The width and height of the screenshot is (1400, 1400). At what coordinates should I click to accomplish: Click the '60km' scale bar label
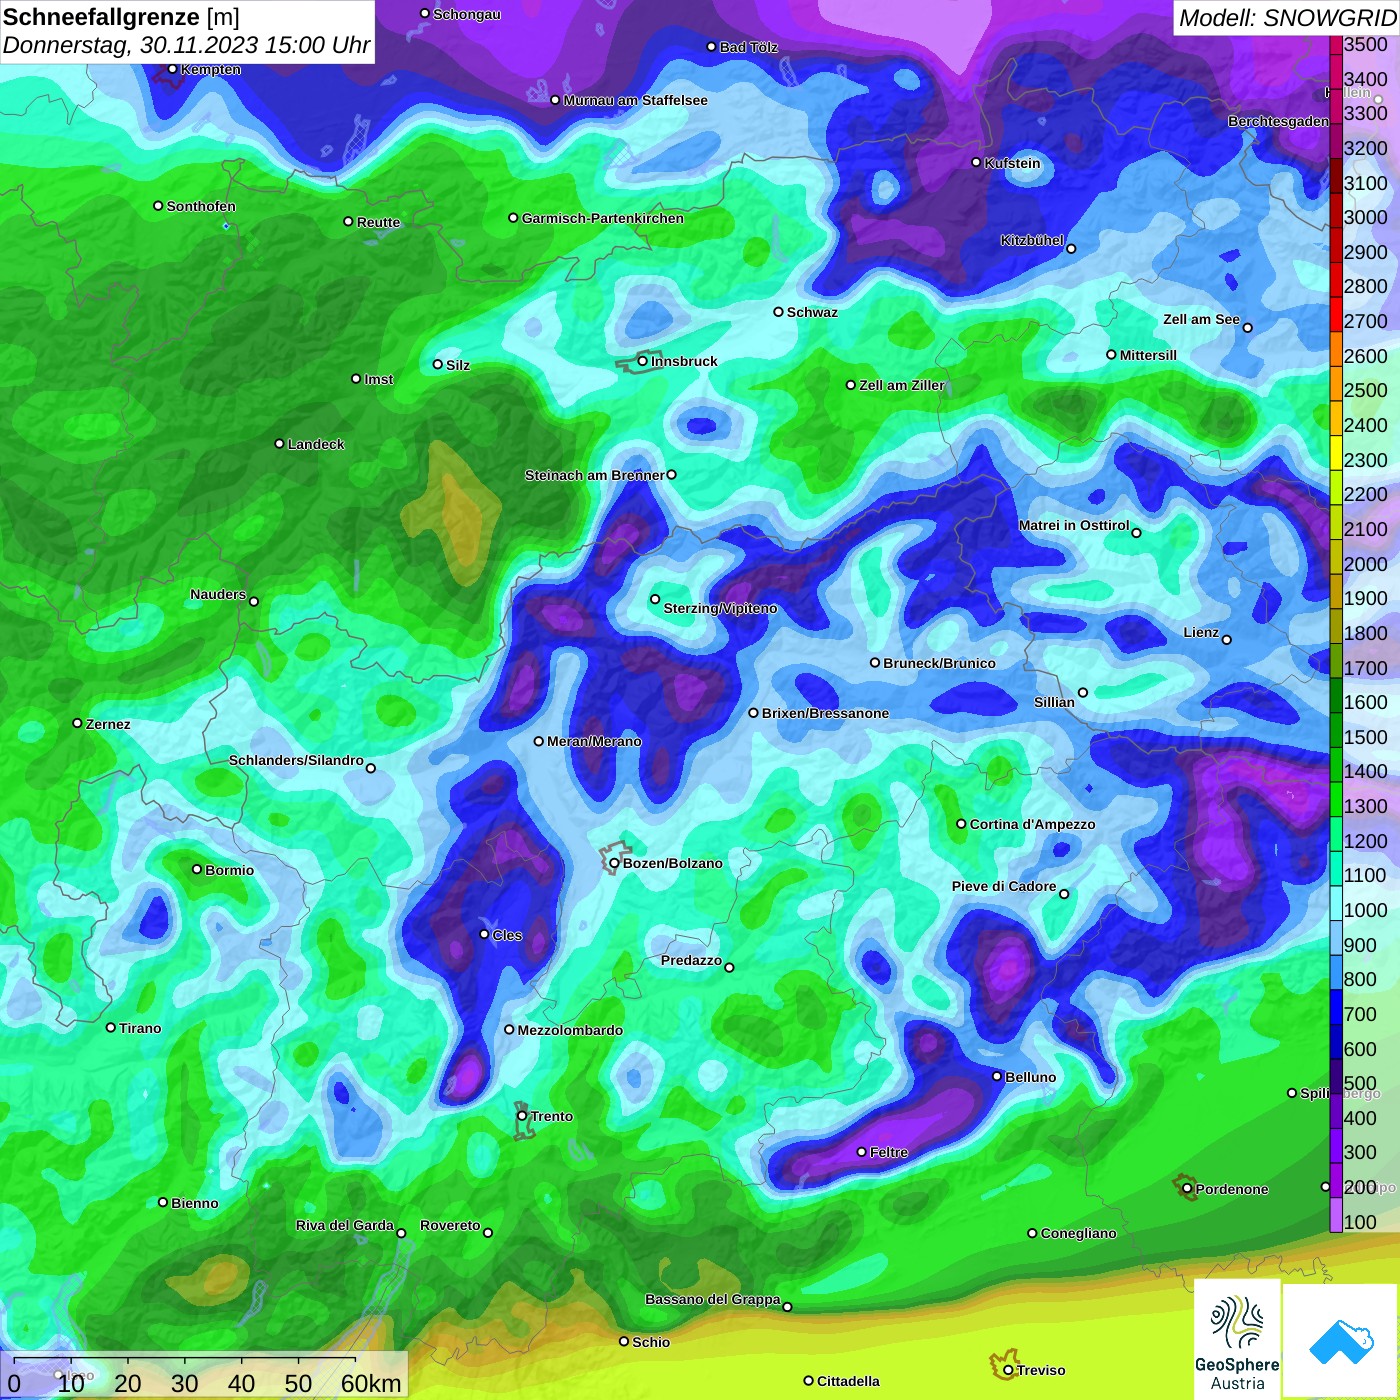tap(371, 1383)
